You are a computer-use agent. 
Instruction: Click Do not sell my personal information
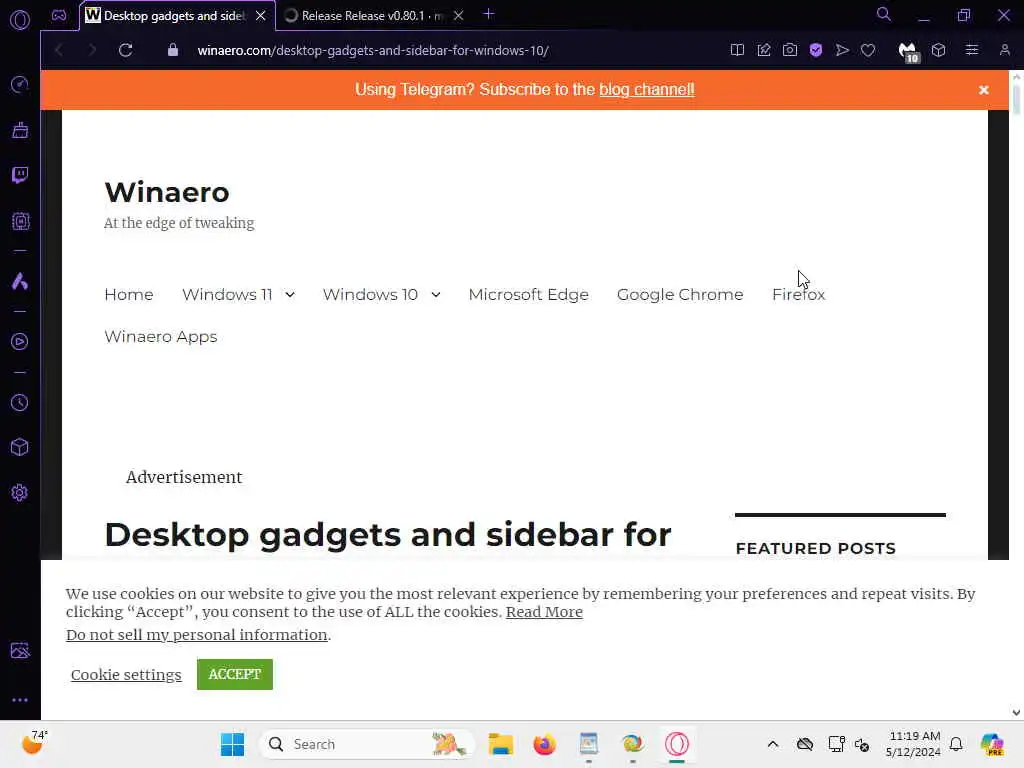(x=197, y=635)
